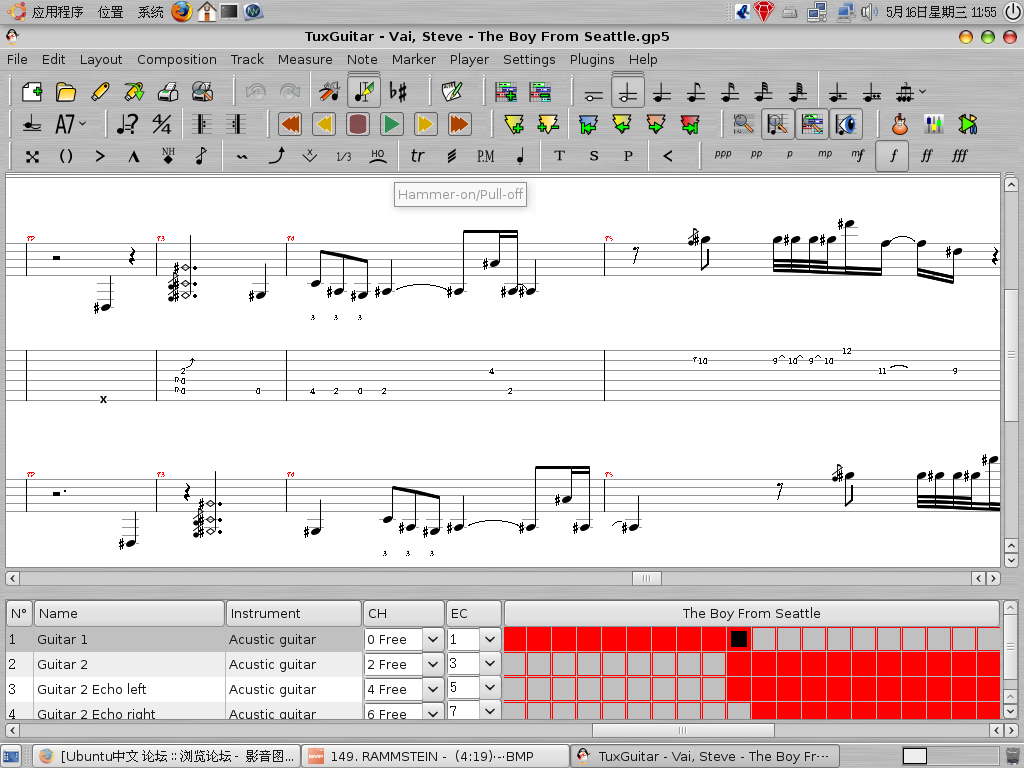Add a marker
The width and height of the screenshot is (1024, 768).
pyautogui.click(x=514, y=124)
